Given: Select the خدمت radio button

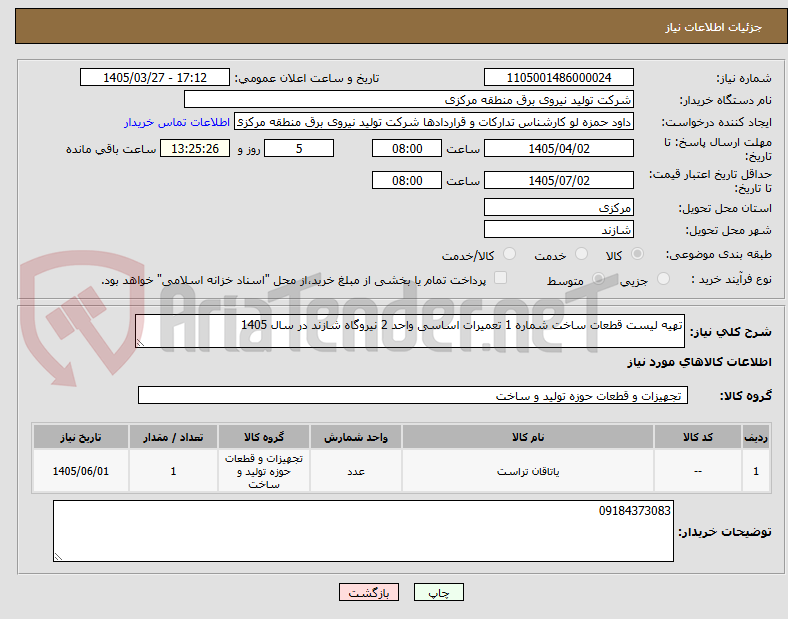Looking at the screenshot, I should point(581,254).
